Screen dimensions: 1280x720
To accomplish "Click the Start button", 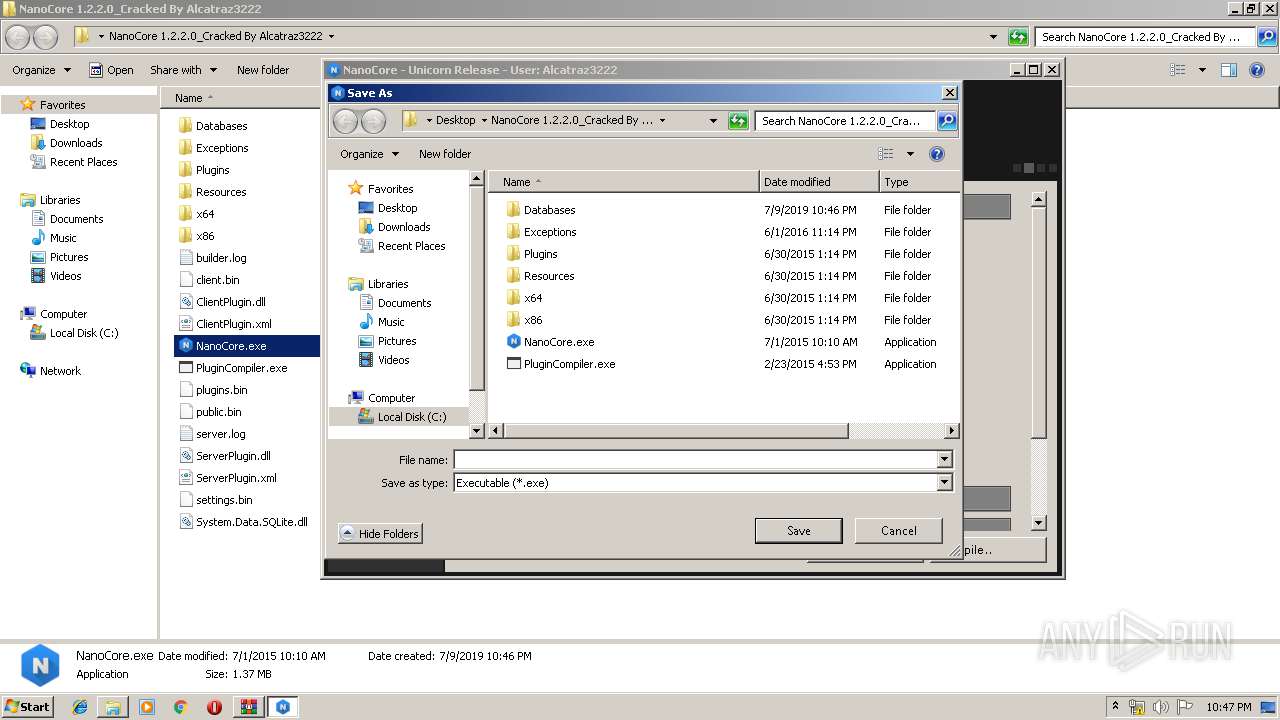I will 27,707.
